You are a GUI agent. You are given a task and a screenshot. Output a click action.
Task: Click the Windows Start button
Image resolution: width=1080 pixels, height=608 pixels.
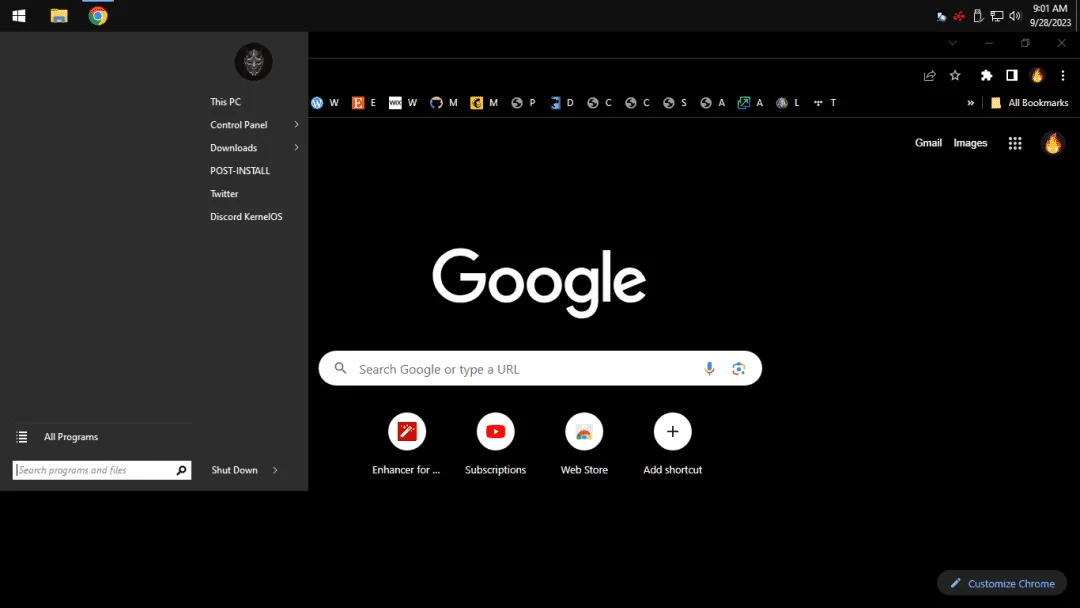(19, 16)
